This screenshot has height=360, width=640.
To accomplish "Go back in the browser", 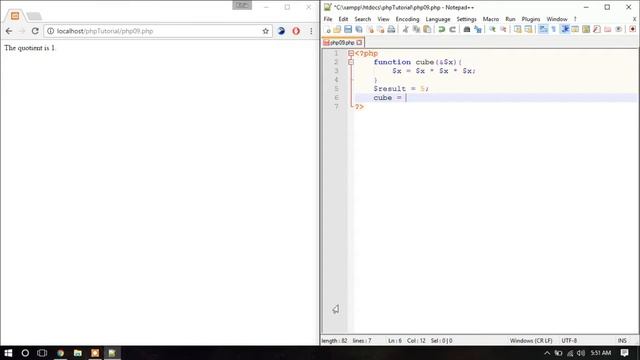I will [x=9, y=31].
